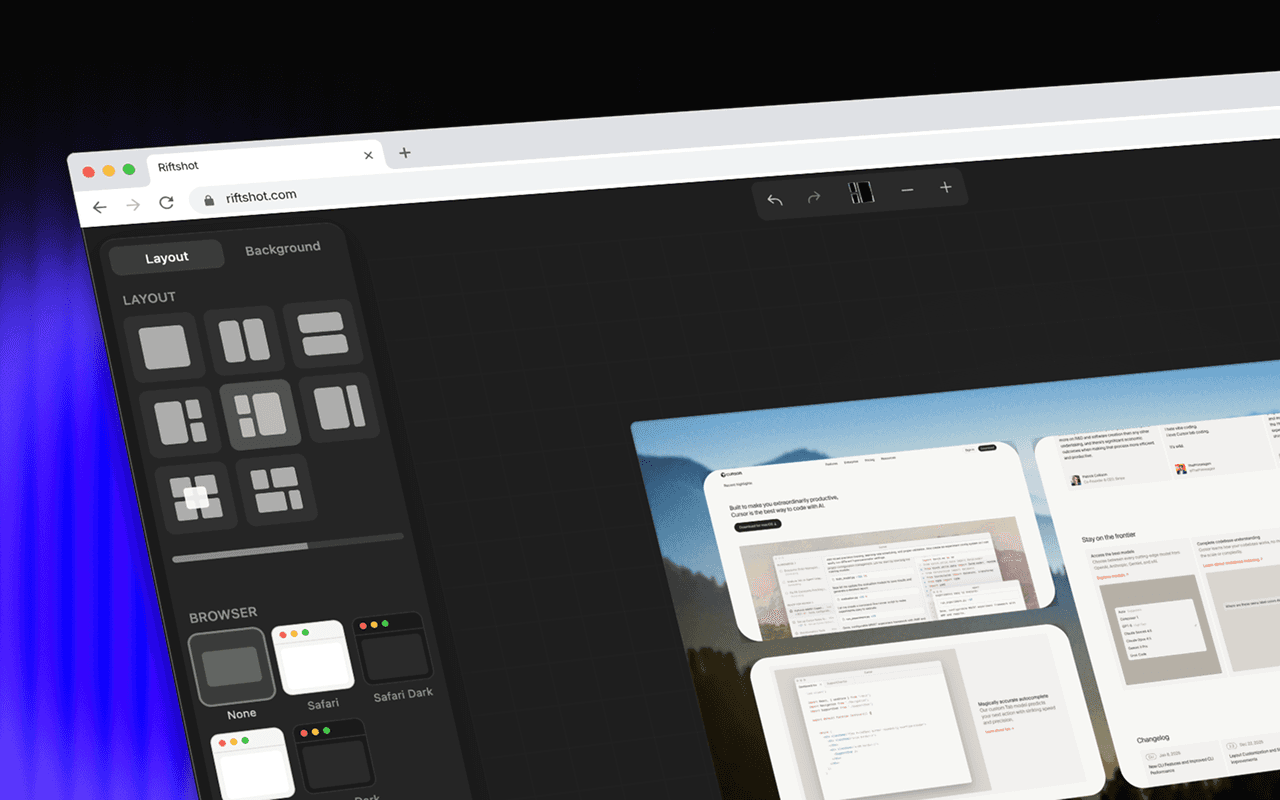Screen dimensions: 1280x800
Task: Click the browser back navigation arrow
Action: click(99, 206)
